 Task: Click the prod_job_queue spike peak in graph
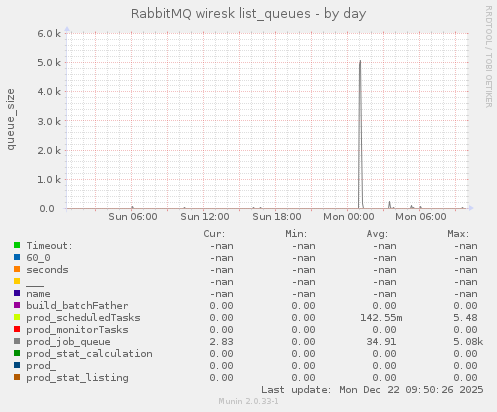(360, 61)
